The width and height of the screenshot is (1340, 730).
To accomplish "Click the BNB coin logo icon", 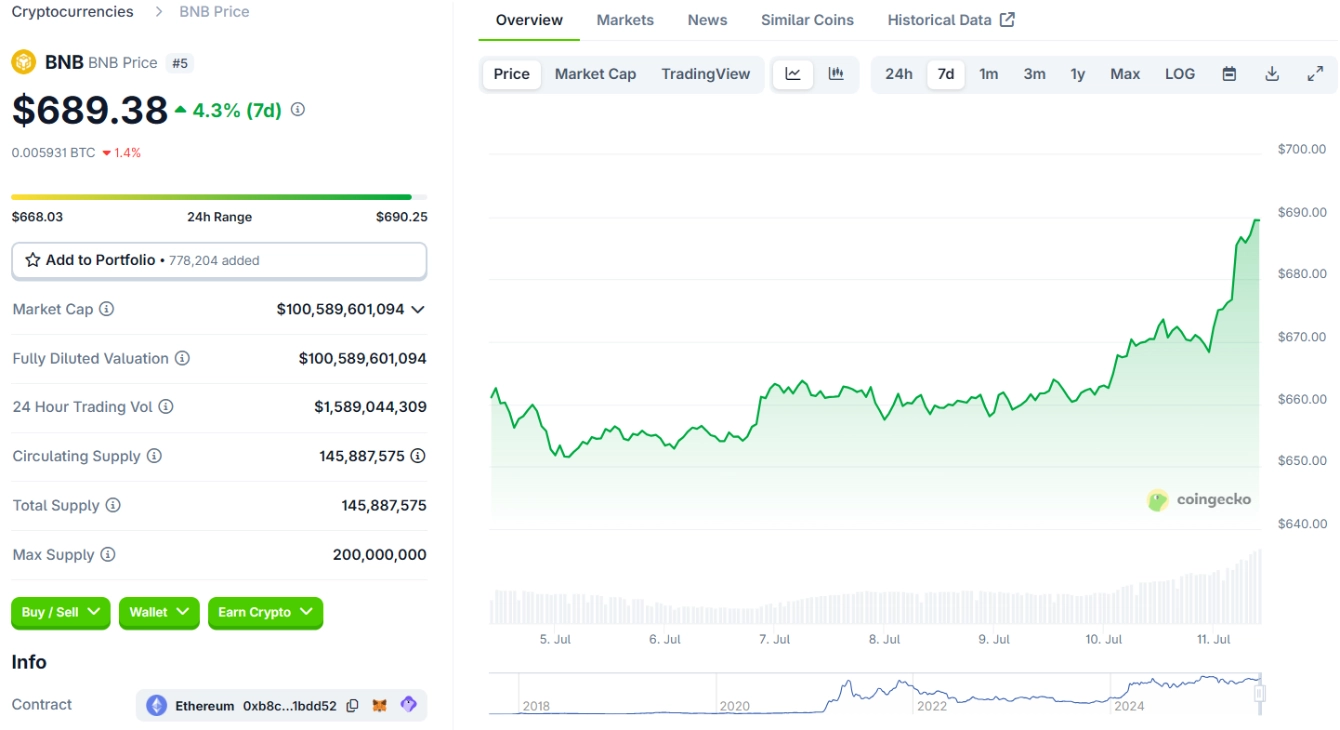I will [x=23, y=62].
